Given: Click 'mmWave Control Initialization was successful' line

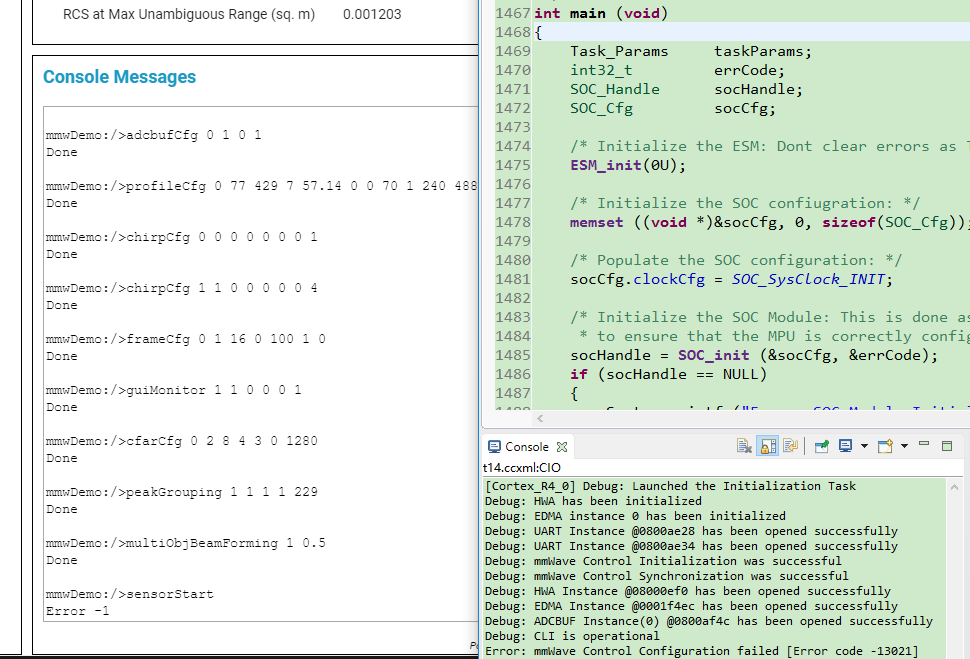Looking at the screenshot, I should [x=663, y=561].
